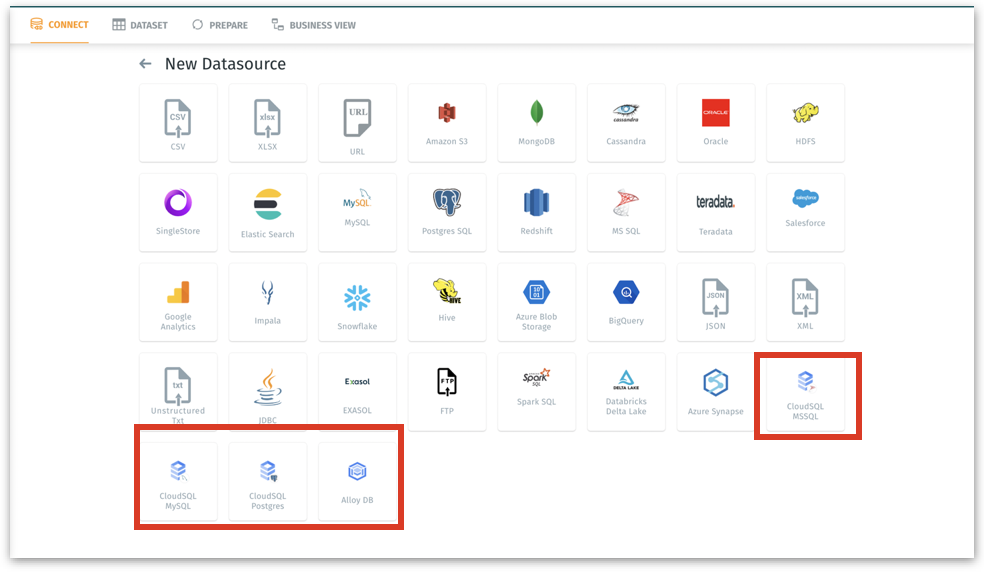Select the XML file datasource
The image size is (984, 572).
point(806,303)
